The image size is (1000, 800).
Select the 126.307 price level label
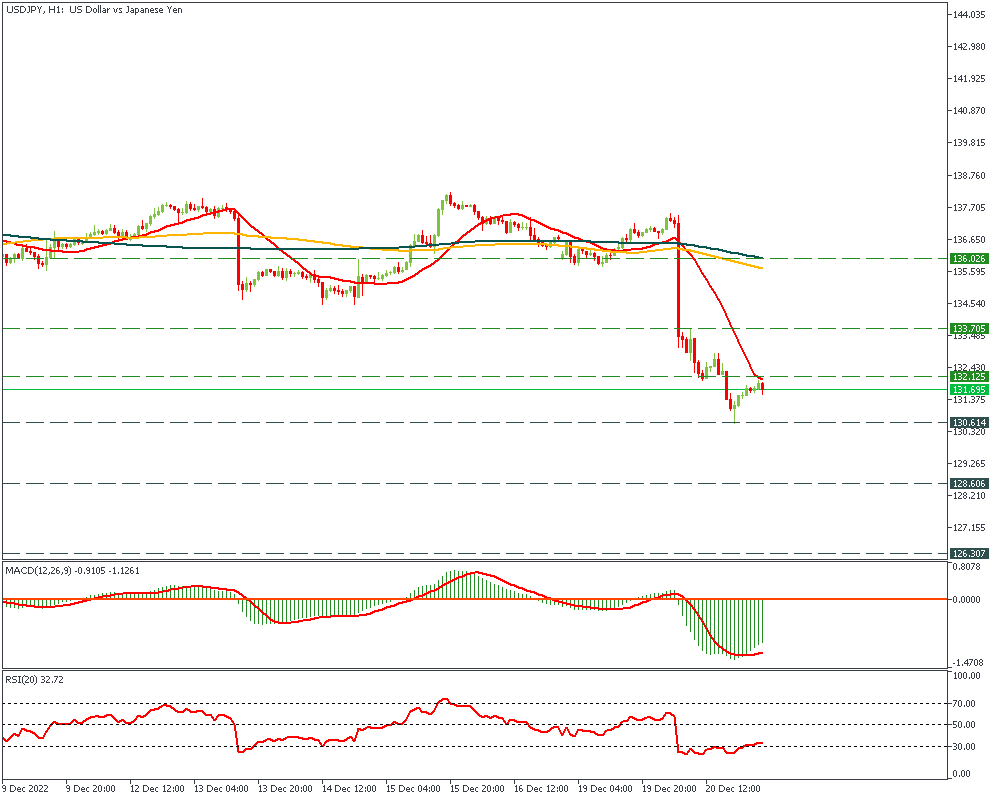point(968,554)
